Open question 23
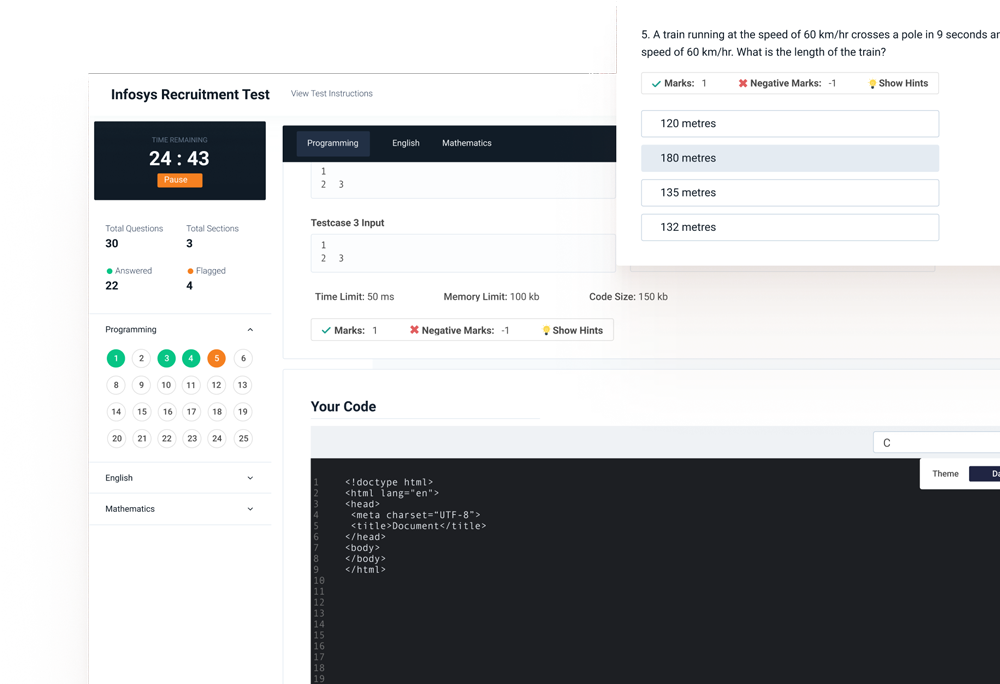The image size is (1000, 684). [x=192, y=439]
